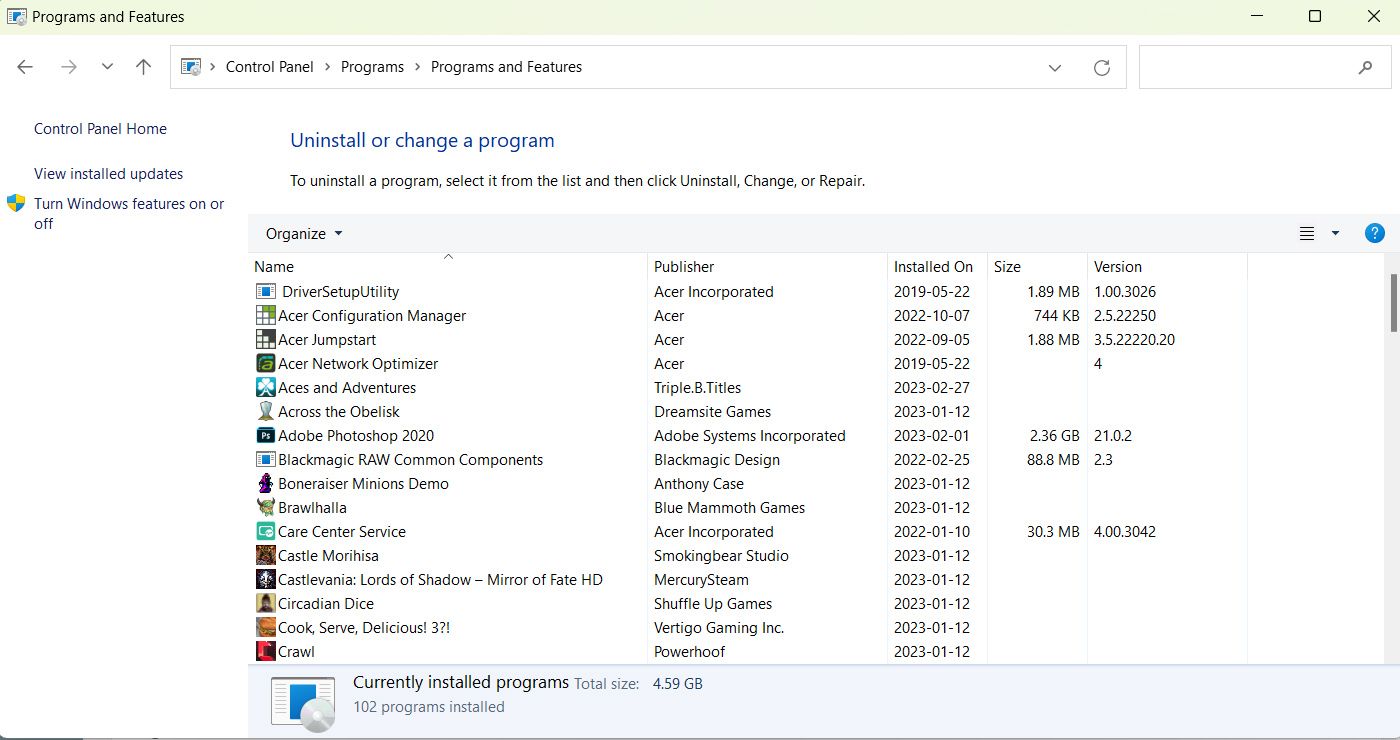Open the Organize dropdown menu
The height and width of the screenshot is (740, 1400).
click(303, 234)
